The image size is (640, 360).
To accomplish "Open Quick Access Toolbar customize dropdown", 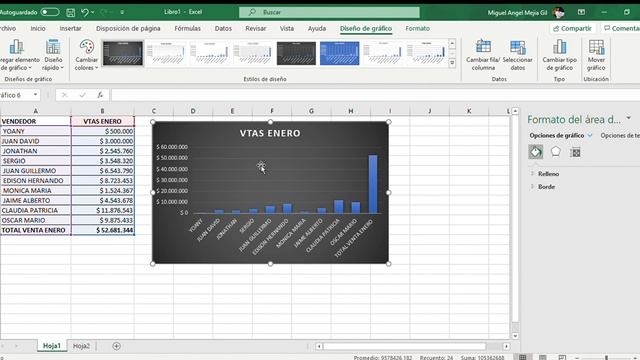I will pos(122,13).
